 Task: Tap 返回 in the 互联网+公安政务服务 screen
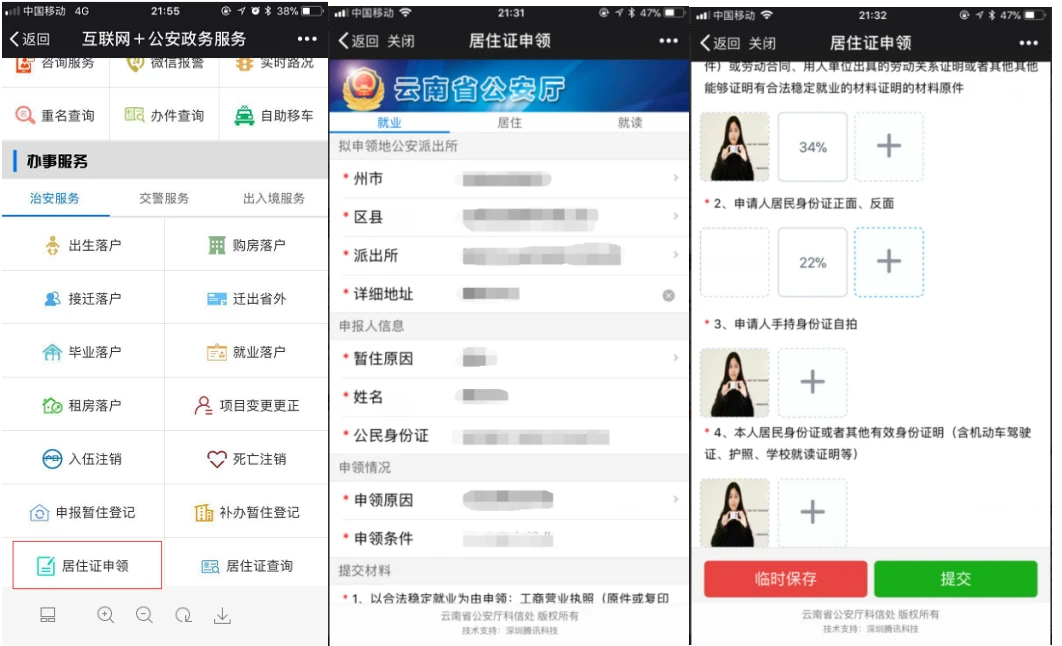[x=30, y=39]
